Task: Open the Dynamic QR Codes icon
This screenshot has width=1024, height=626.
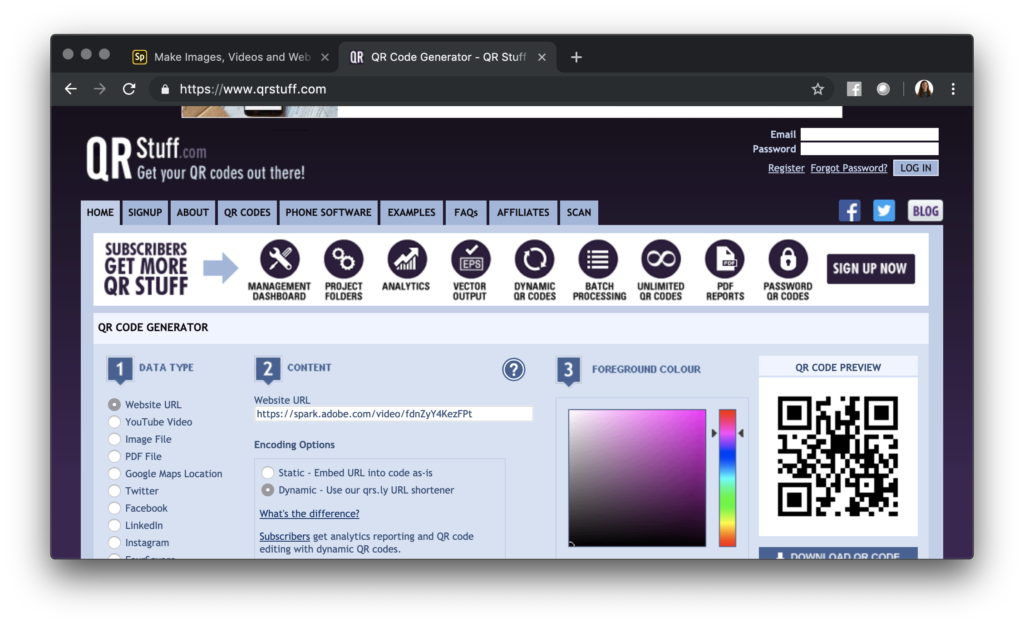Action: (534, 260)
